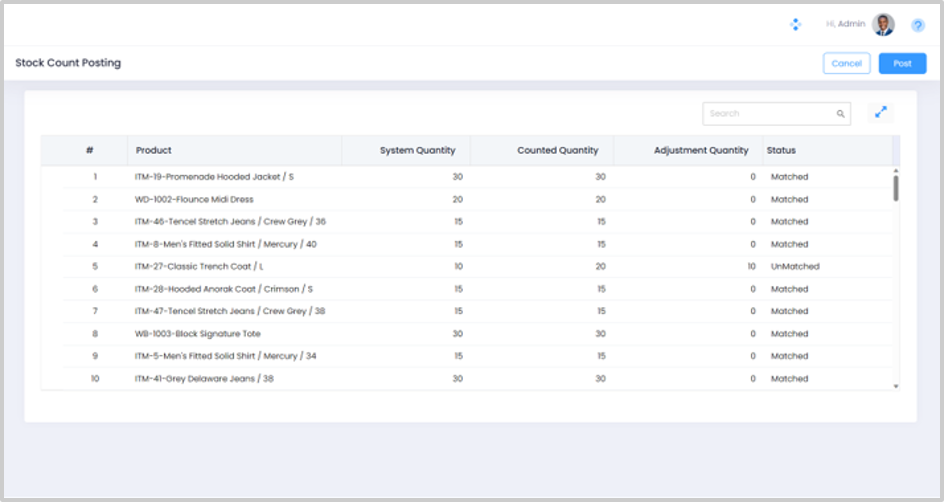
Task: Click the Status column header
Action: 781,150
